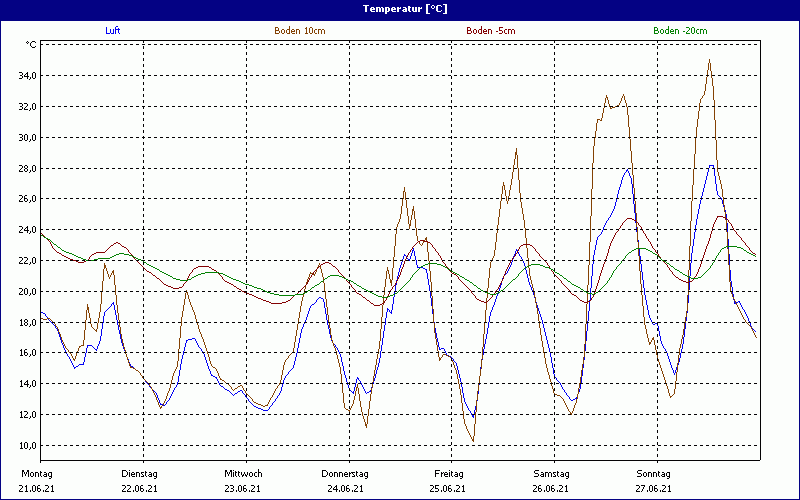Click the 18,0 y-axis value

[x=27, y=322]
